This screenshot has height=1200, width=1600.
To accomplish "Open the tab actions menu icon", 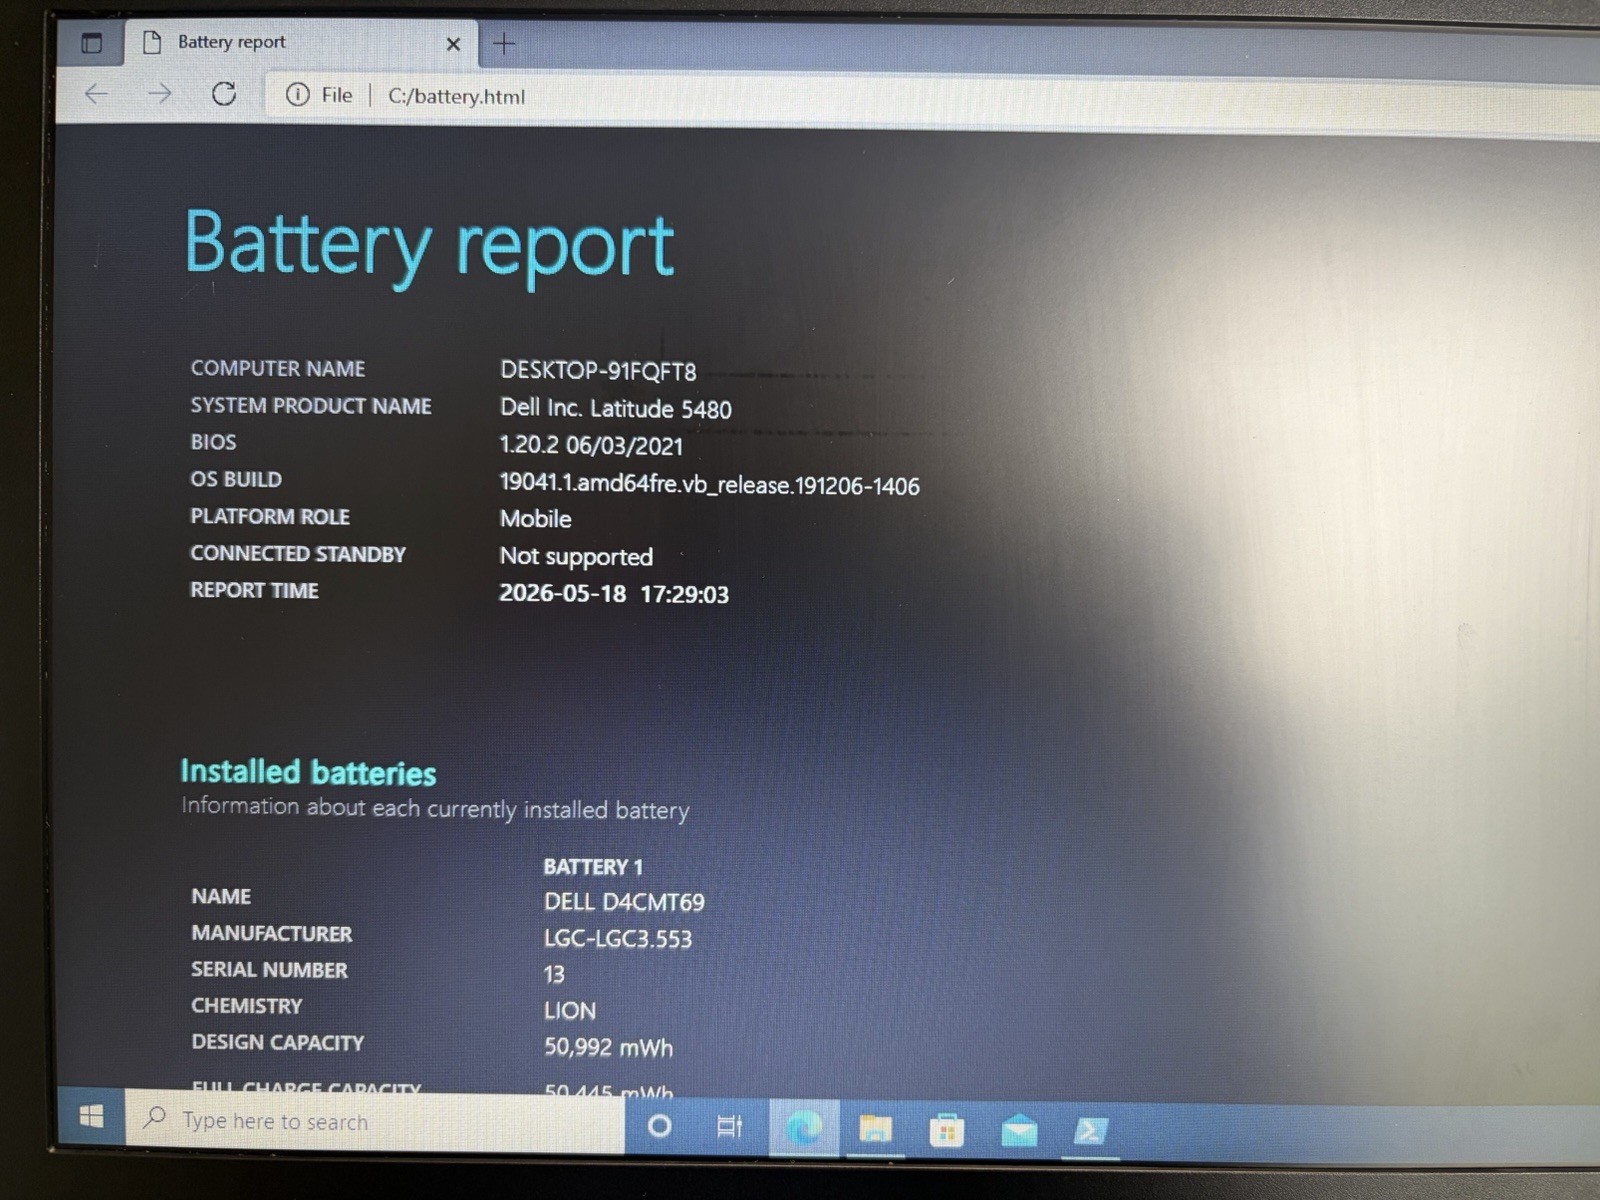I will (91, 43).
